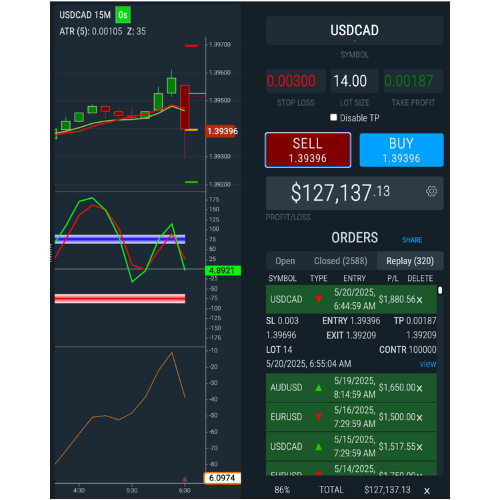Delete the USDCAD $1,517.55 order

420,447
